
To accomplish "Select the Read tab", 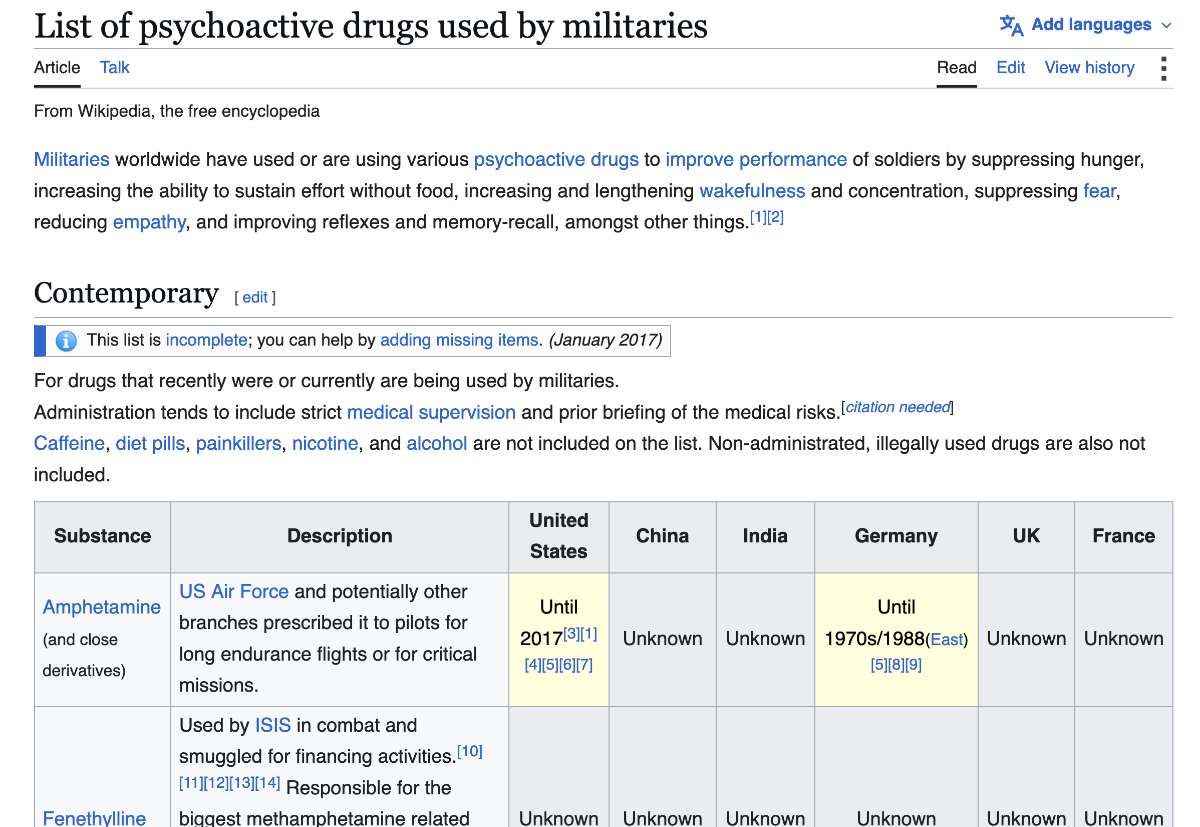I will 956,68.
